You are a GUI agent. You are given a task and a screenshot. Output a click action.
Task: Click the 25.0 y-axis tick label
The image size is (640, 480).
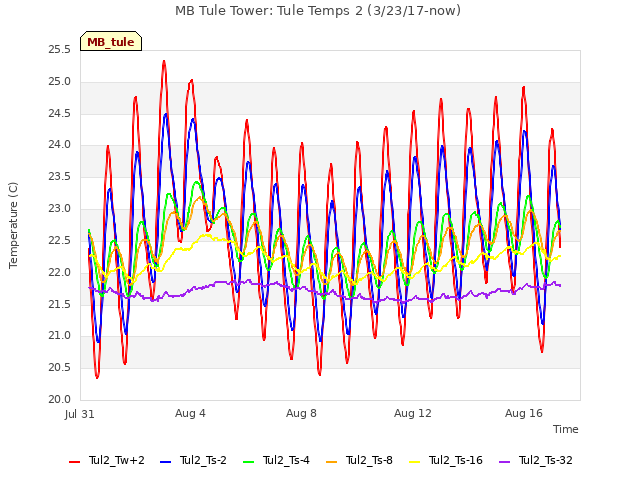point(60,82)
